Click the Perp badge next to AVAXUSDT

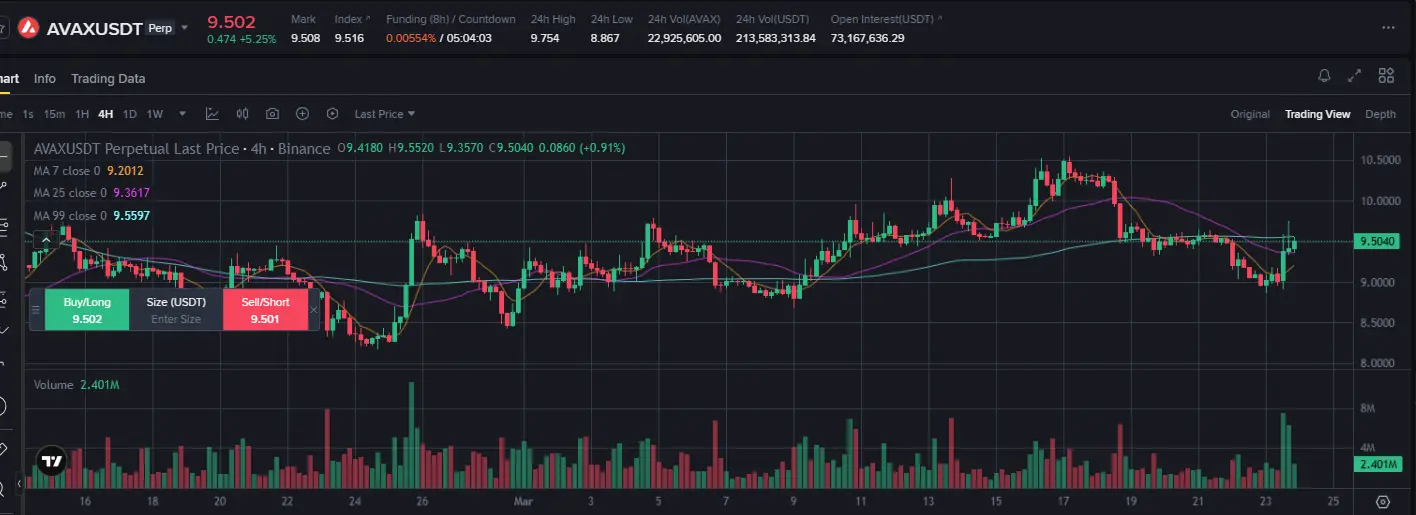[160, 28]
